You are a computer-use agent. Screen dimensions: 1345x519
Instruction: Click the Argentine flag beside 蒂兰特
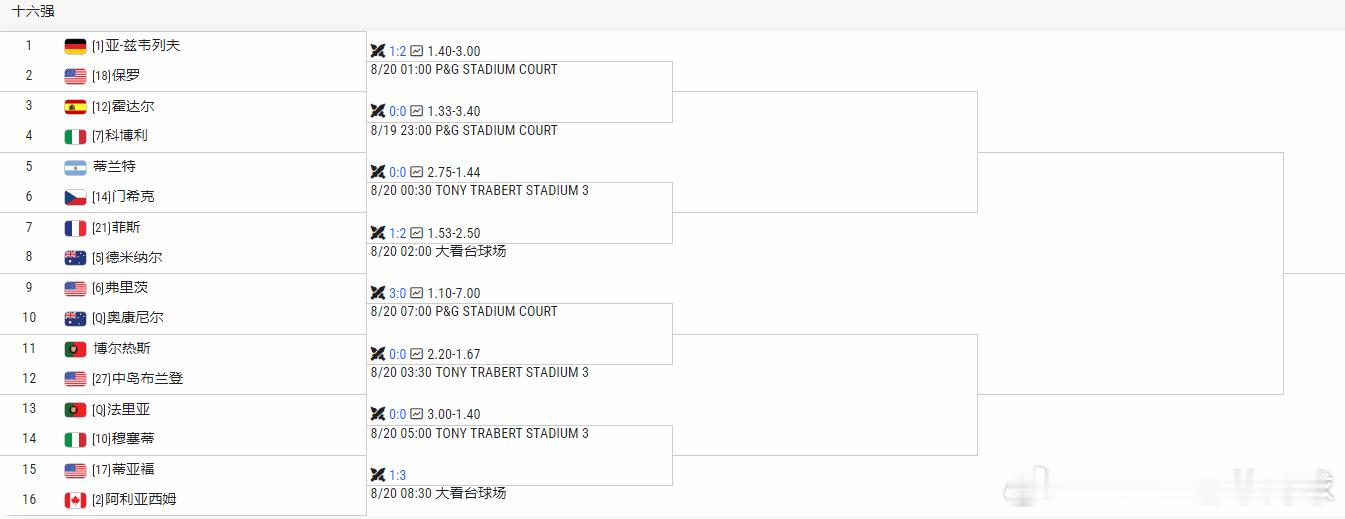pyautogui.click(x=75, y=167)
